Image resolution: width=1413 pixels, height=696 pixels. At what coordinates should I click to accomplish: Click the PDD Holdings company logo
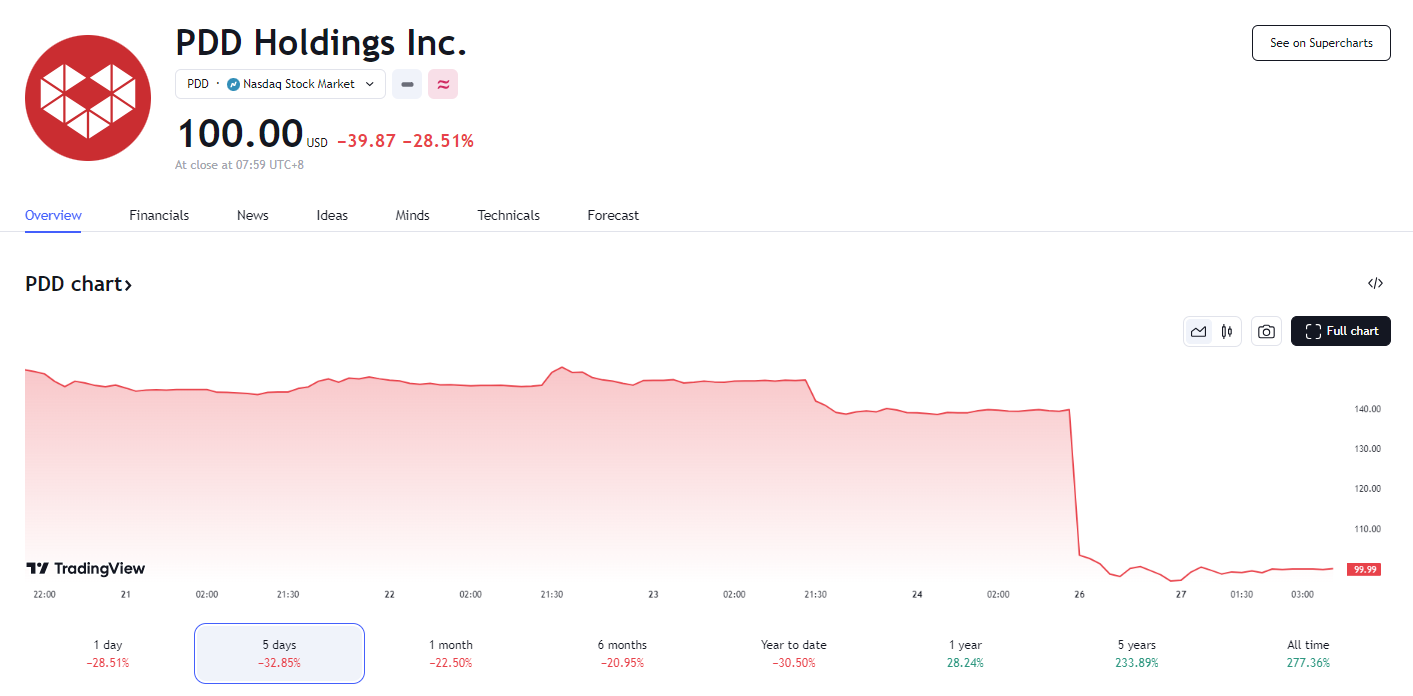(88, 98)
